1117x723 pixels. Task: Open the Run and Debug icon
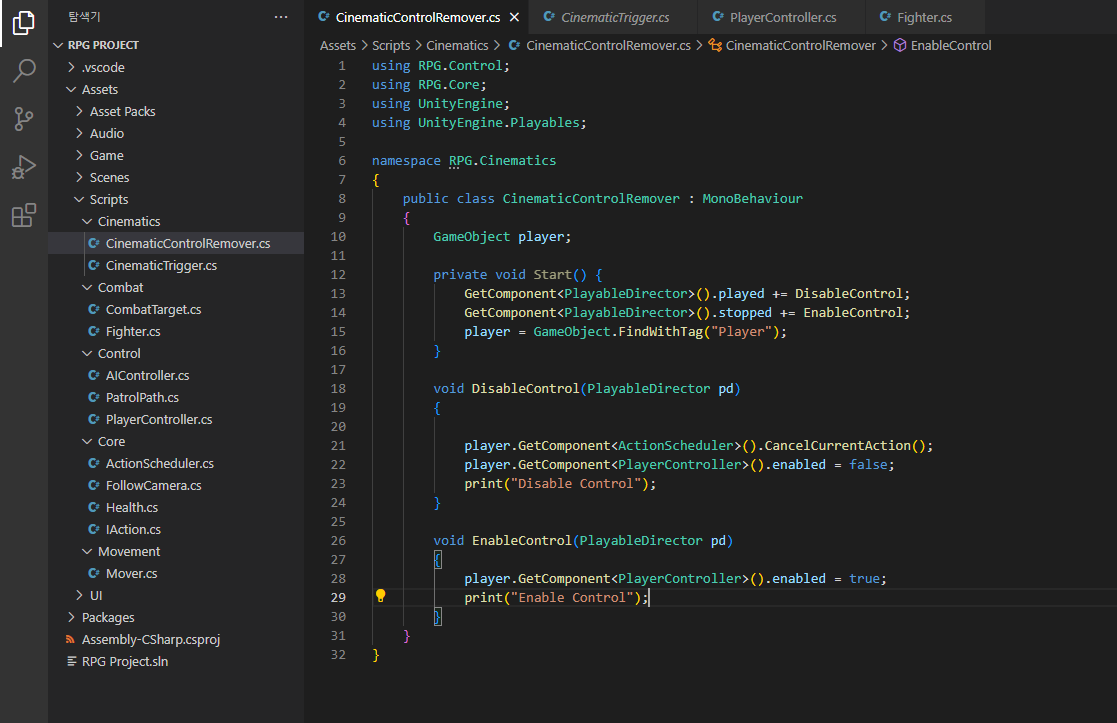point(24,167)
